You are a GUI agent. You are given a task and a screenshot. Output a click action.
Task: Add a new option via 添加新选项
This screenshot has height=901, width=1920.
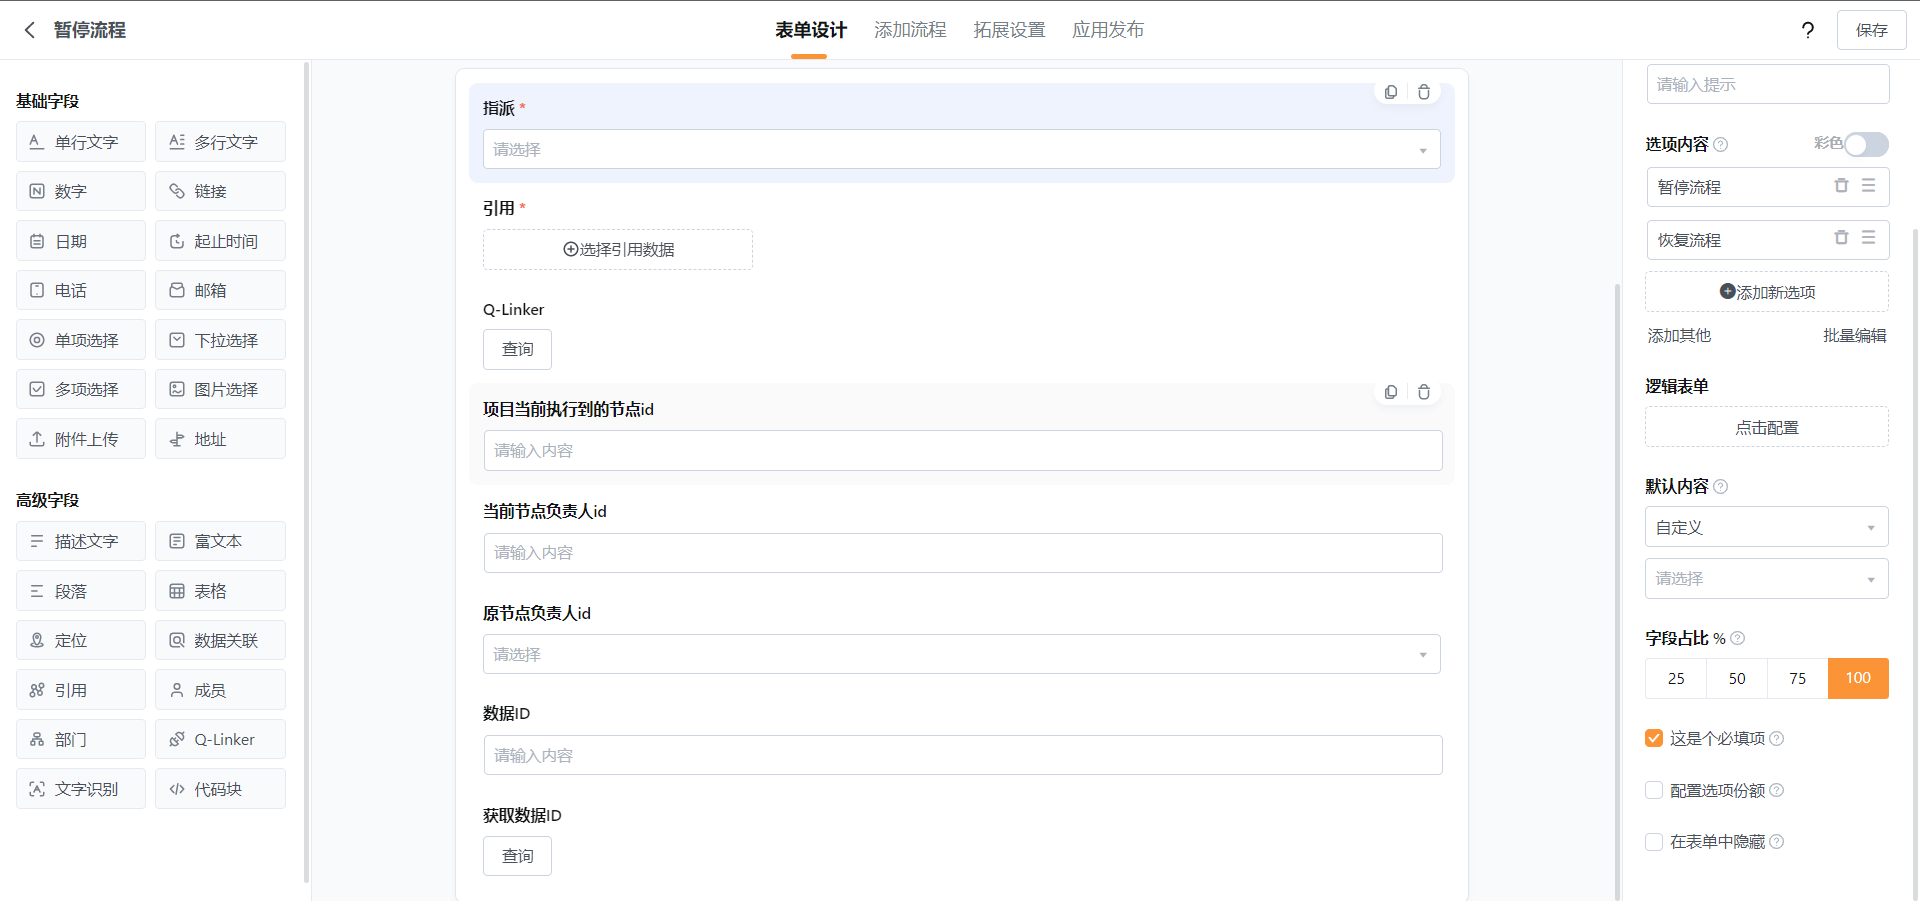[1767, 292]
